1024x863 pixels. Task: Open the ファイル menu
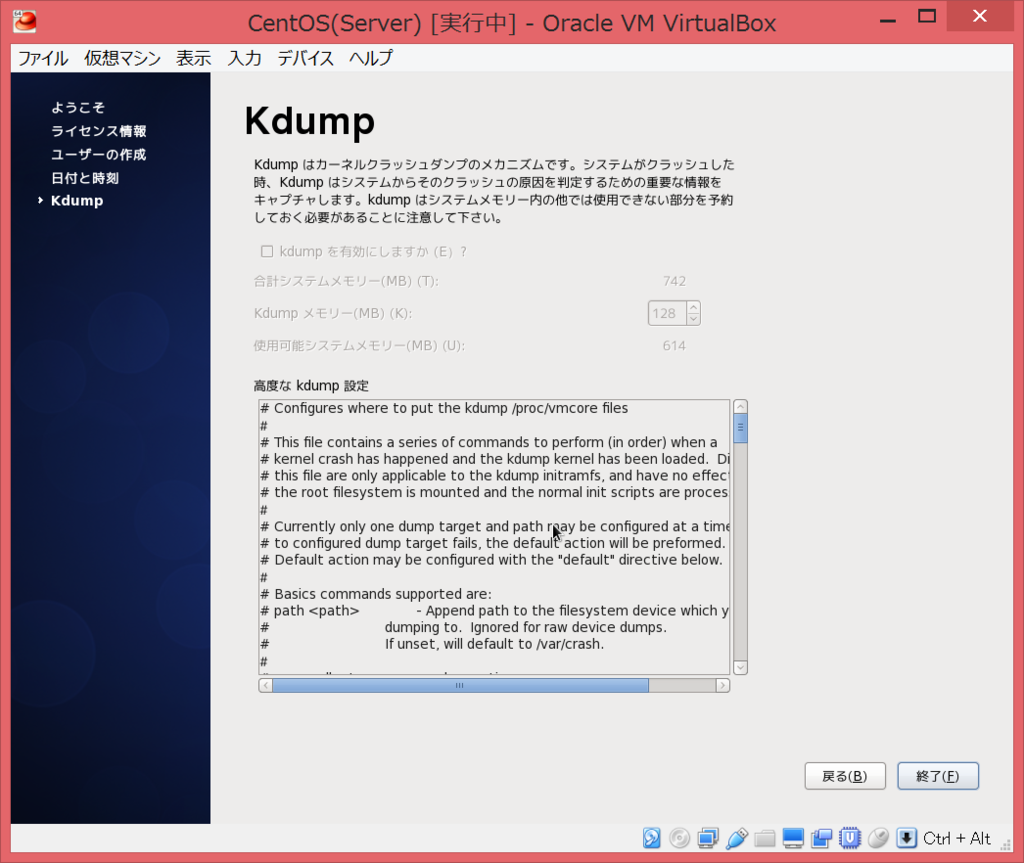tap(42, 58)
